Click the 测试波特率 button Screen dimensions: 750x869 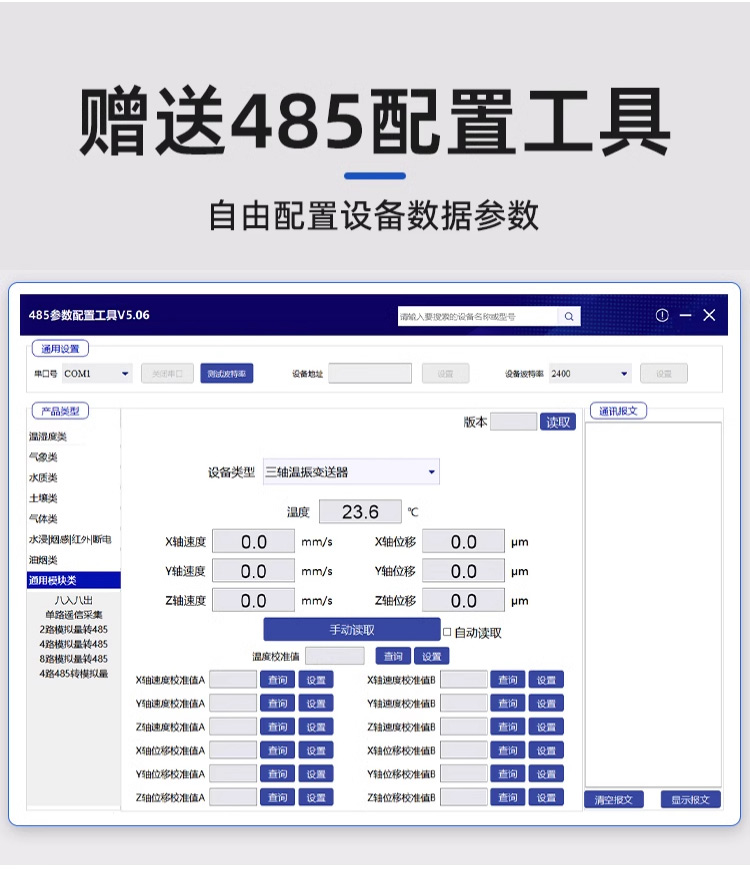[227, 374]
